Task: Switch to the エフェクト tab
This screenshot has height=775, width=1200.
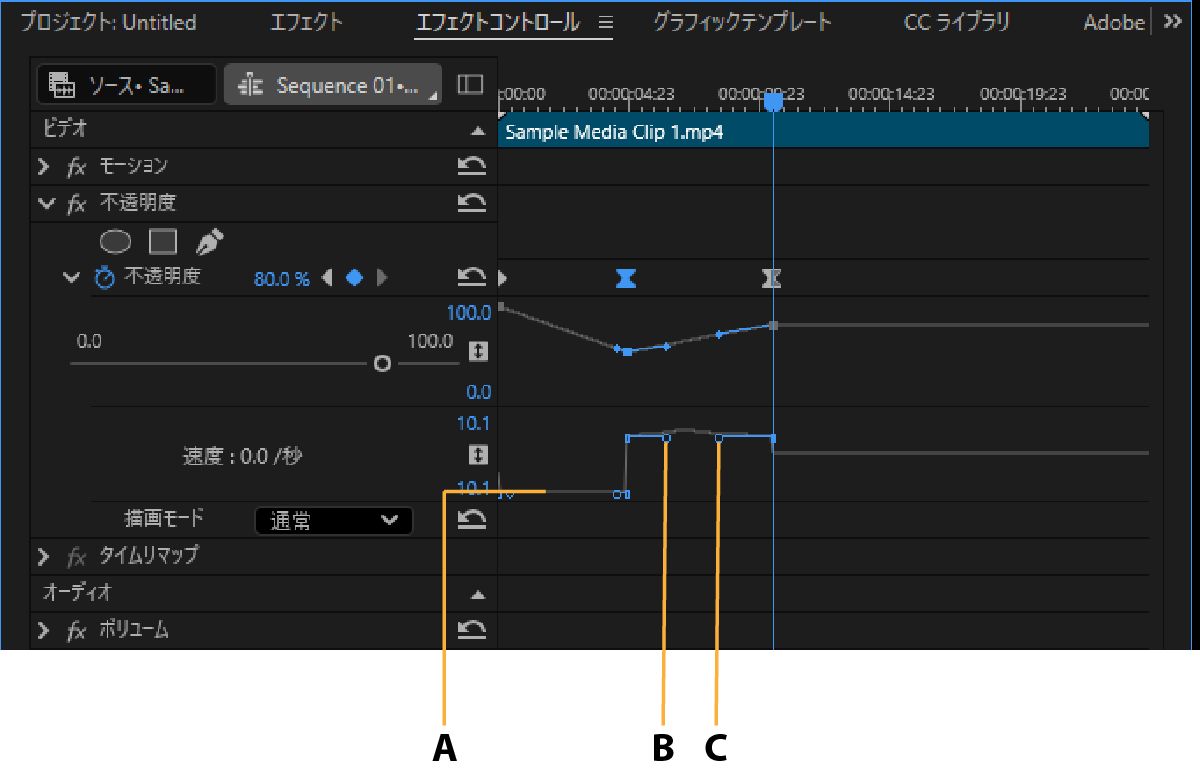Action: pos(306,22)
